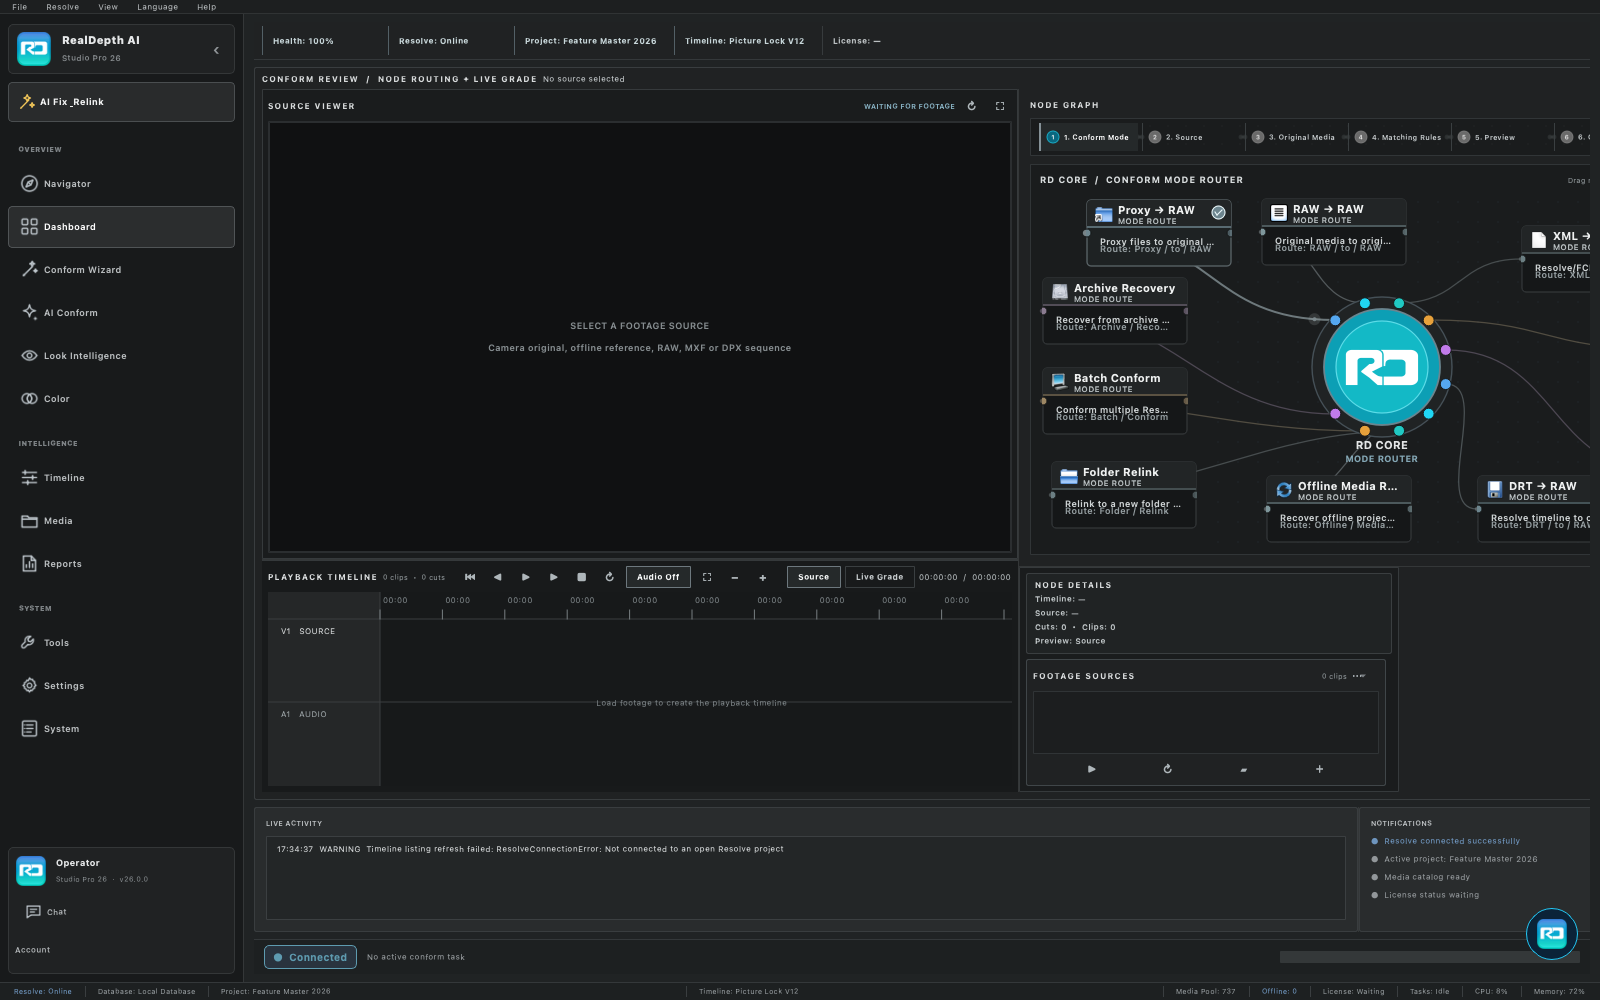Click the Connected status button
The image size is (1600, 1000).
click(311, 957)
